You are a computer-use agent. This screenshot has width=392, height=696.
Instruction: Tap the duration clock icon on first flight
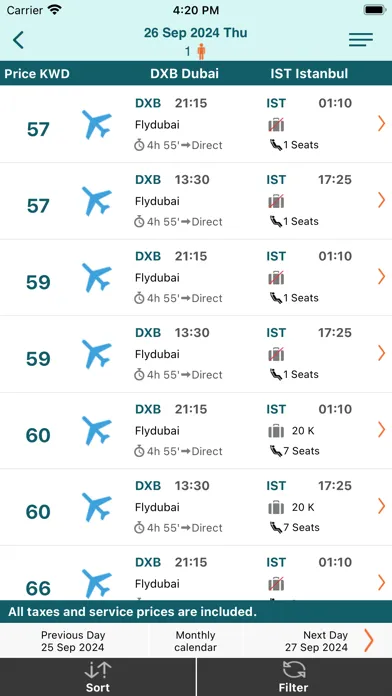139,145
